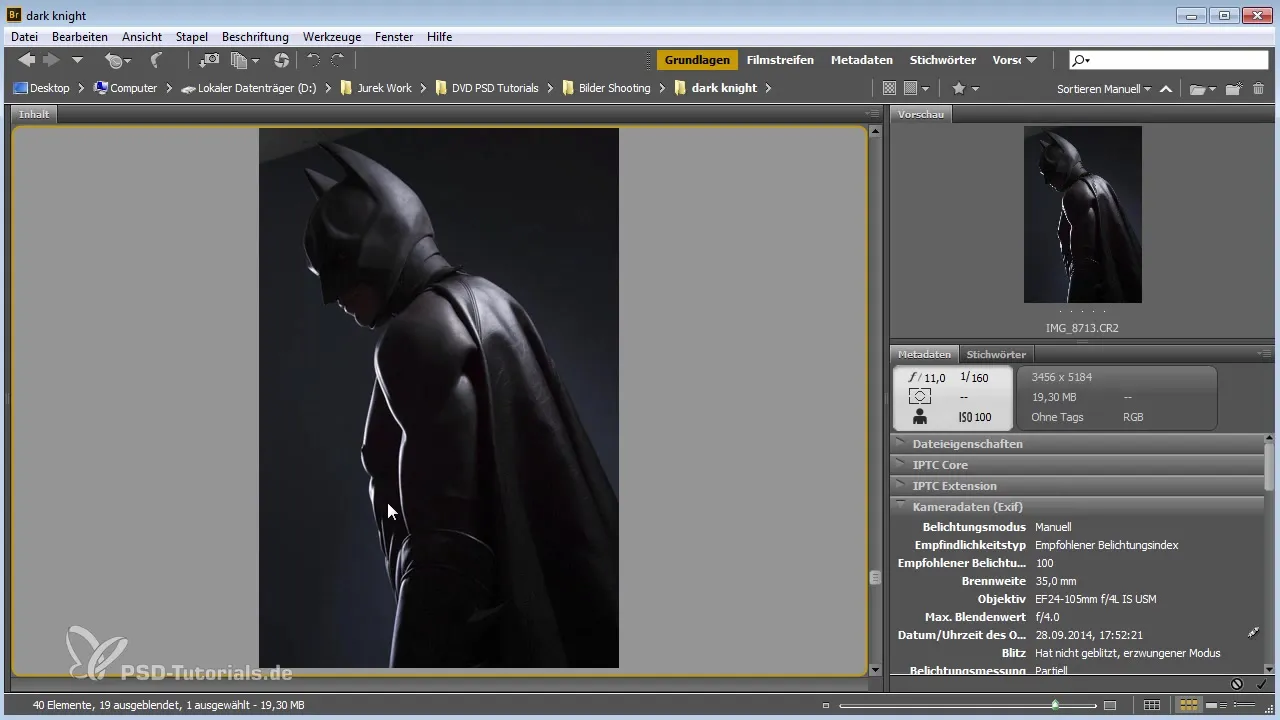Lock the thumbnail grid icon

pos(1152,706)
